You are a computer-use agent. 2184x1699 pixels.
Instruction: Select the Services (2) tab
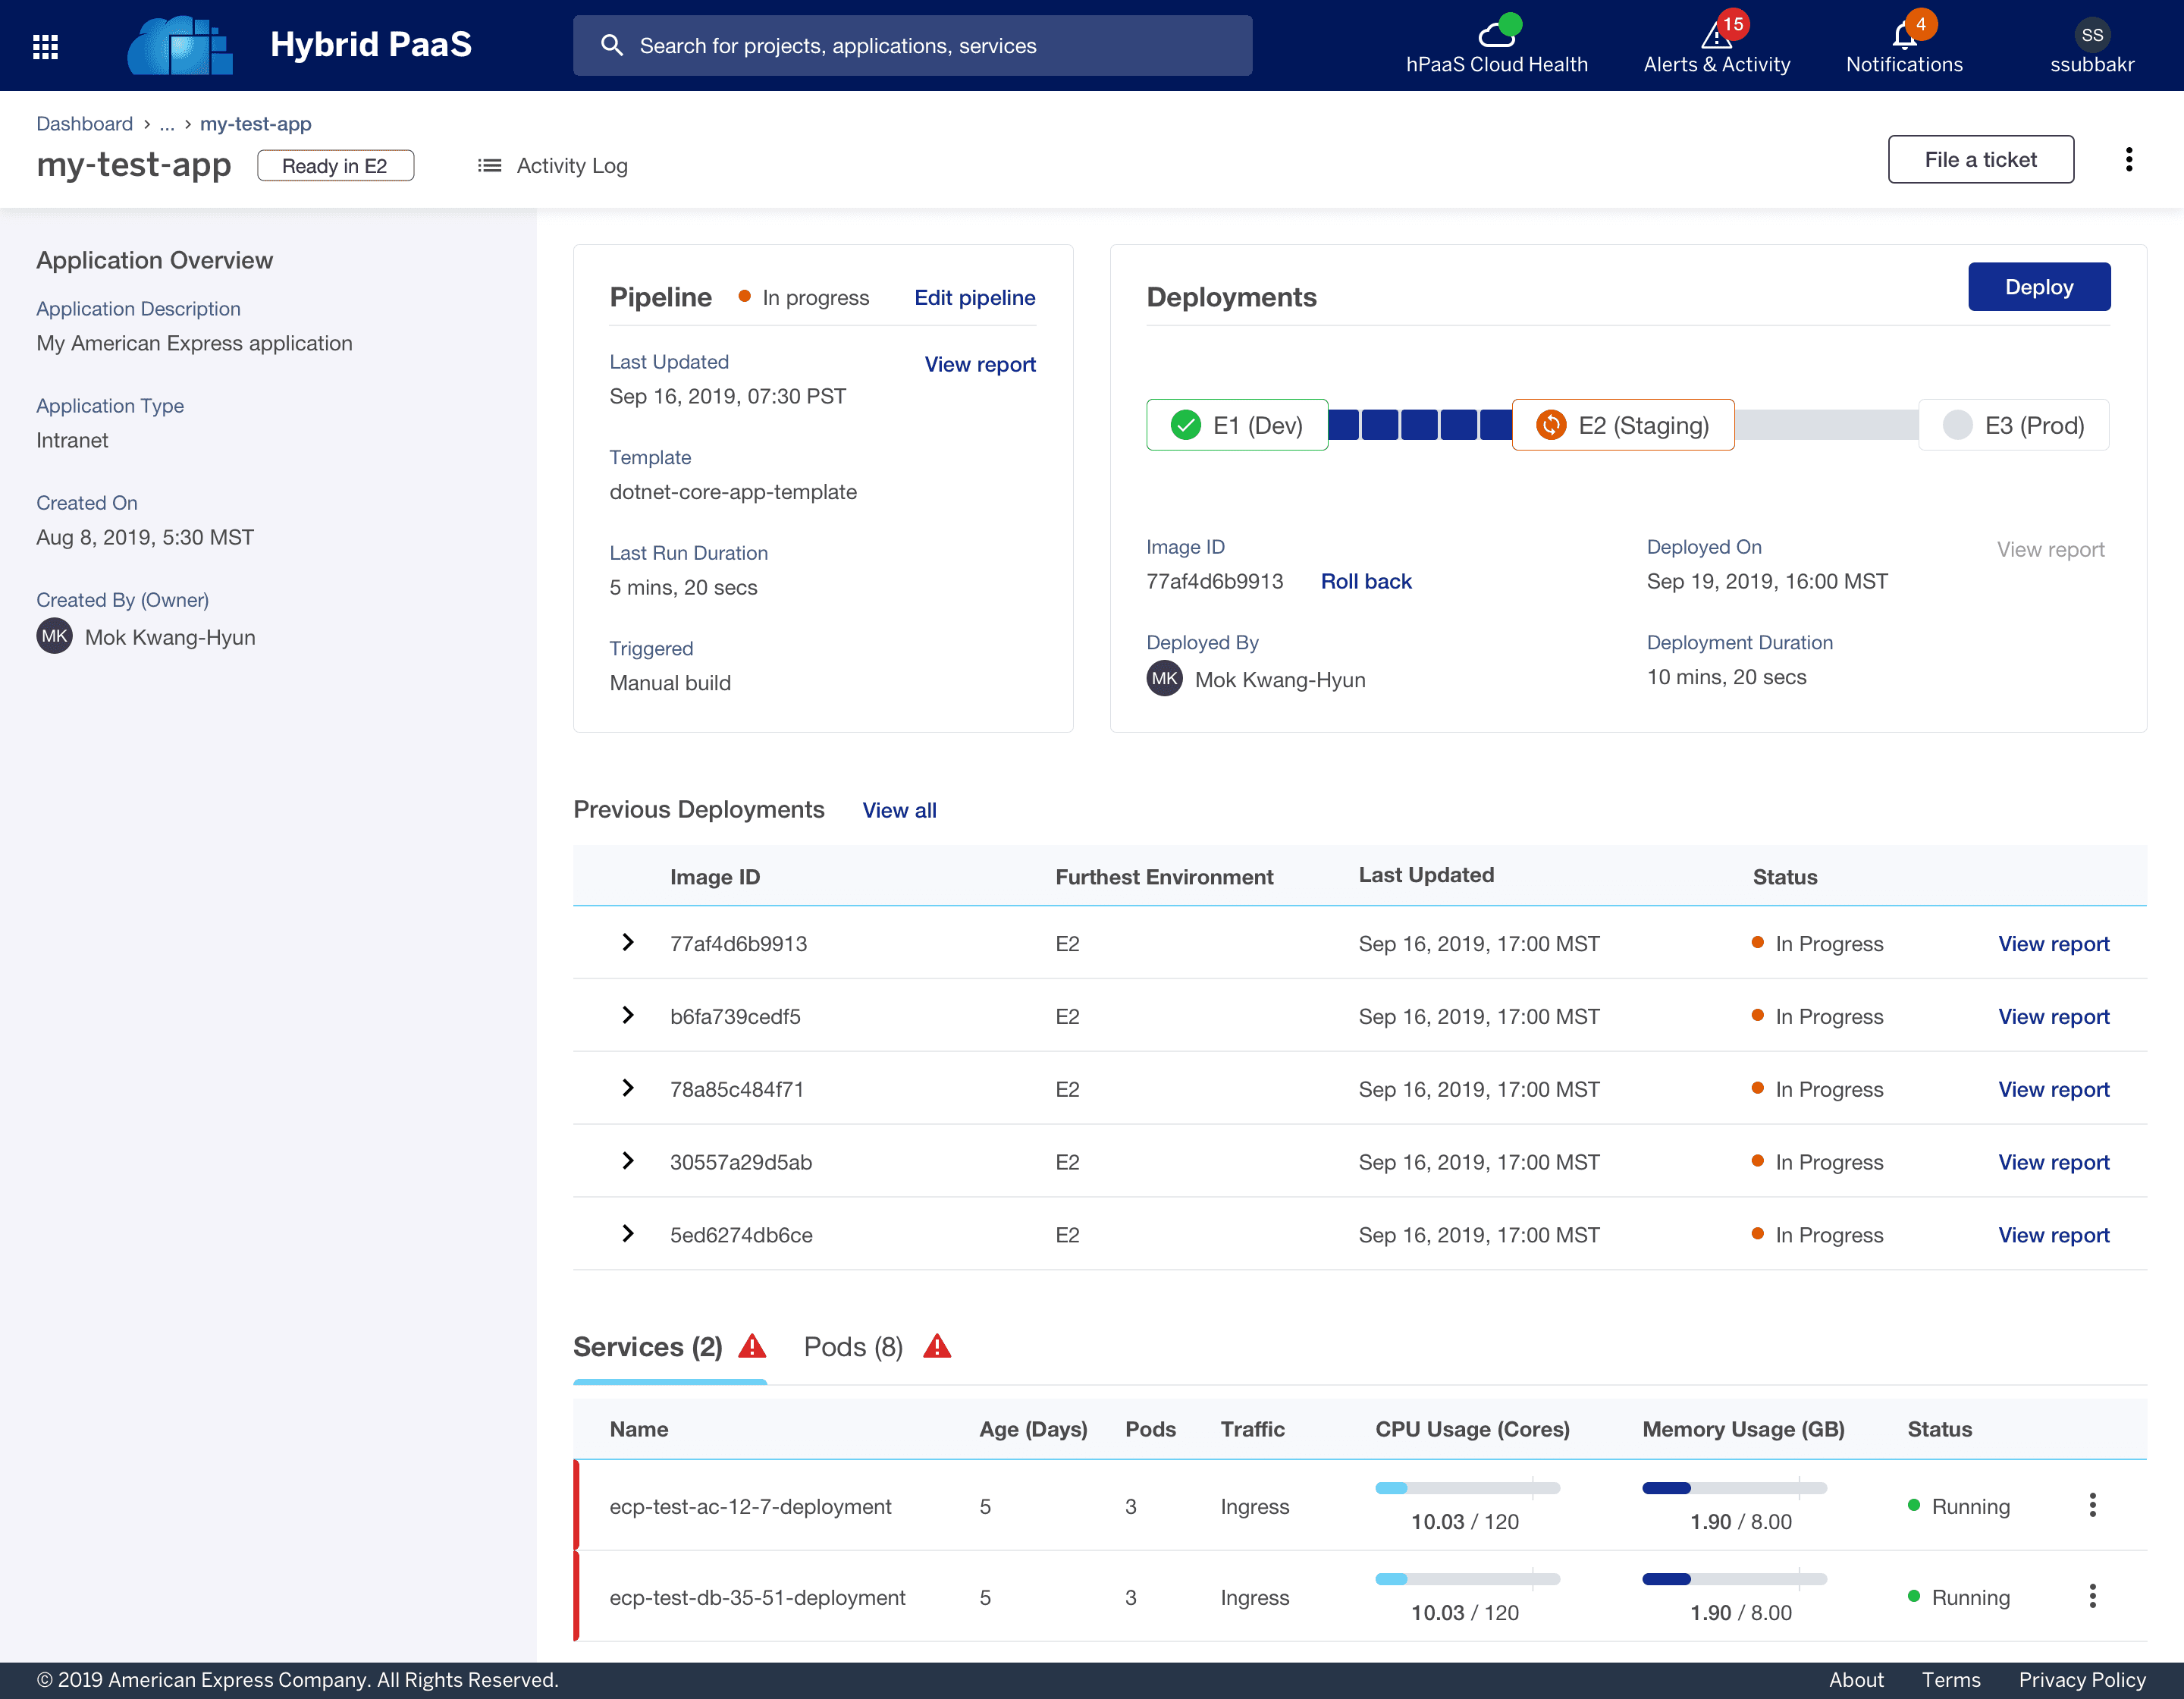click(x=647, y=1346)
